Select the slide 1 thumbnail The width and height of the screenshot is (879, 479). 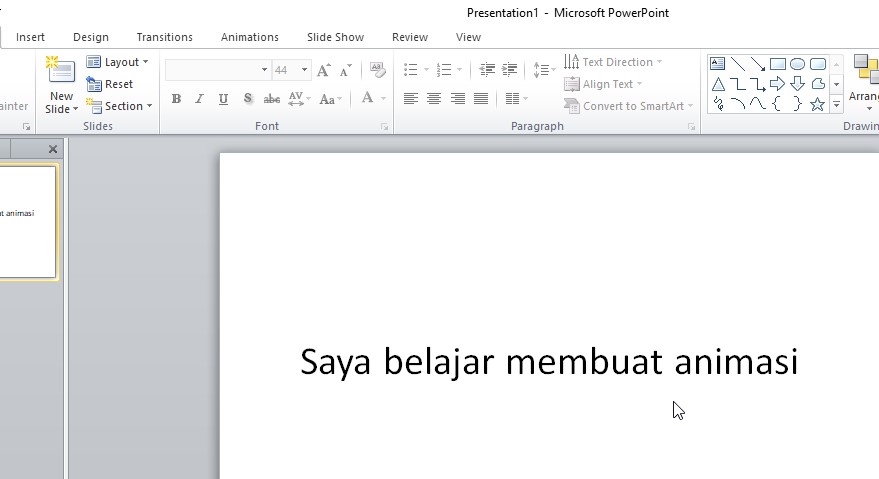[x=28, y=221]
